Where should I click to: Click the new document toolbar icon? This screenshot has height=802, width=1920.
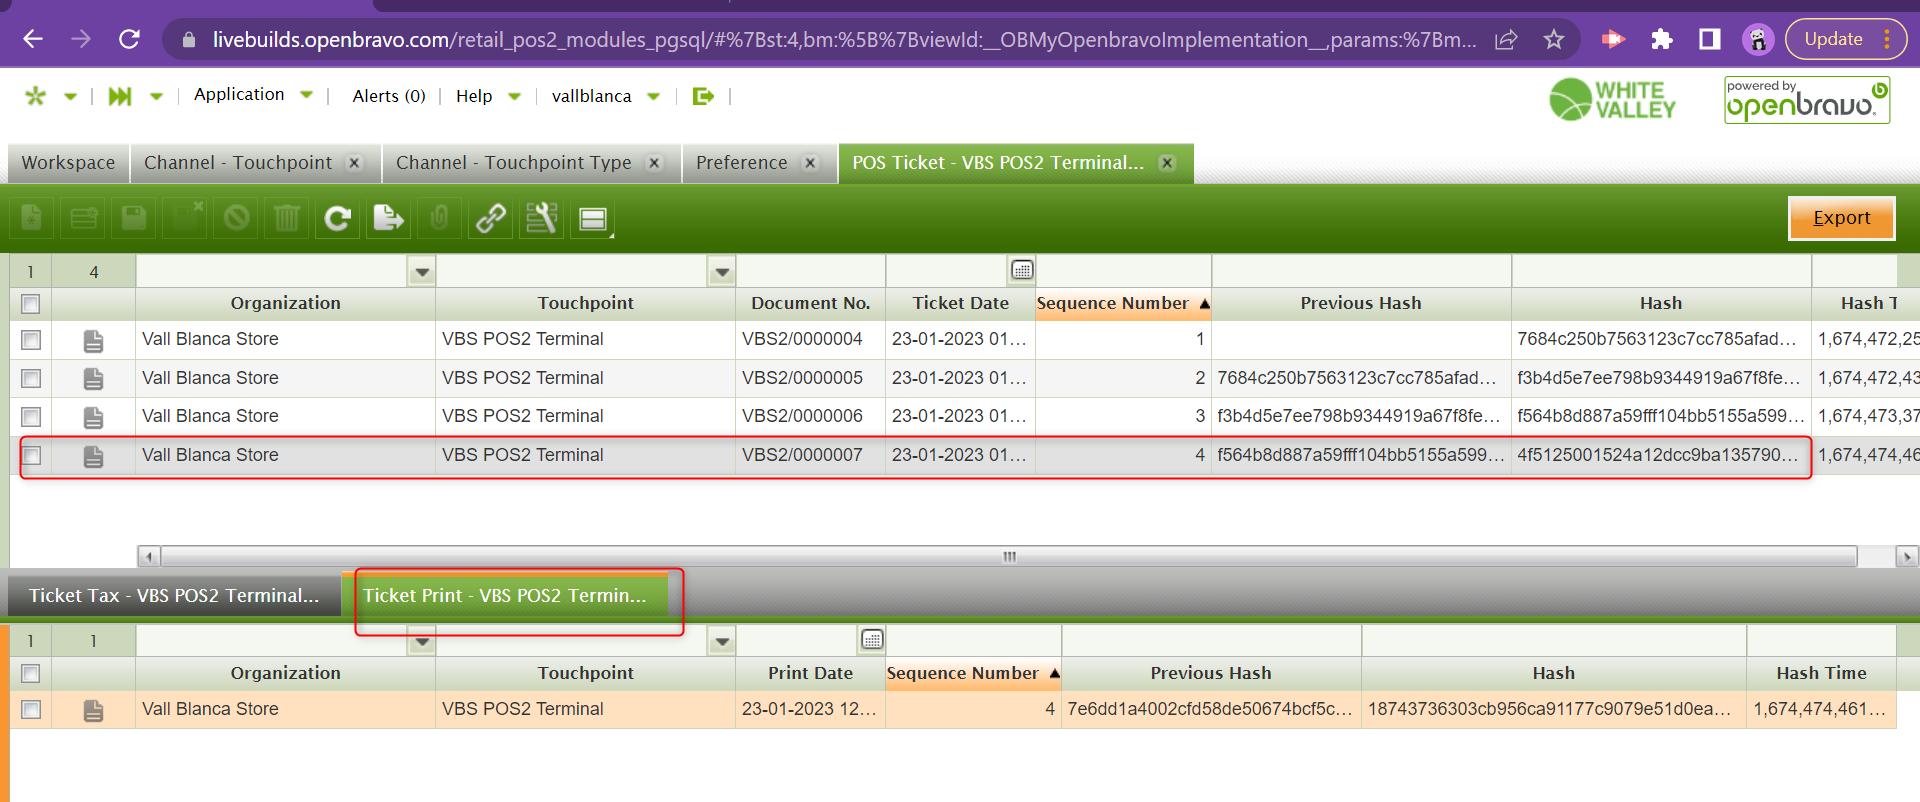tap(32, 218)
